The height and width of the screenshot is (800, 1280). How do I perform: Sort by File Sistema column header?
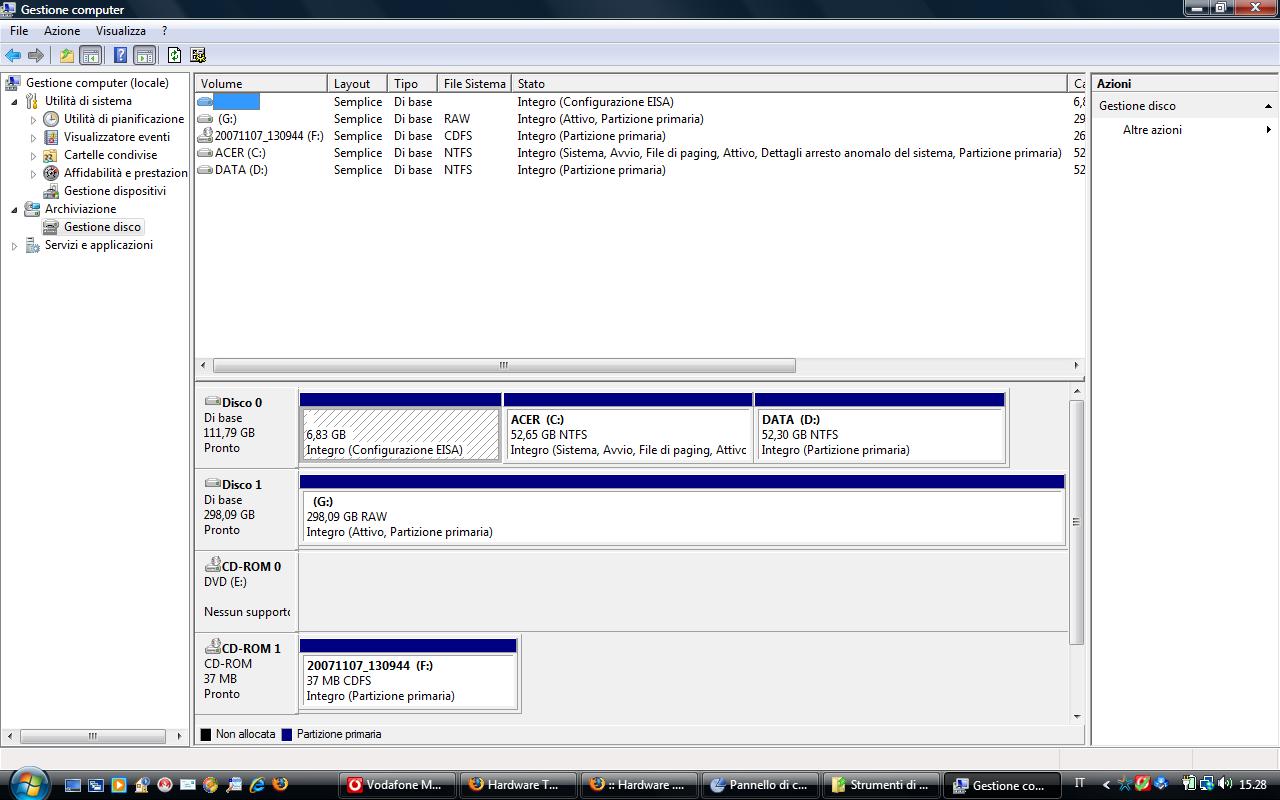(474, 84)
